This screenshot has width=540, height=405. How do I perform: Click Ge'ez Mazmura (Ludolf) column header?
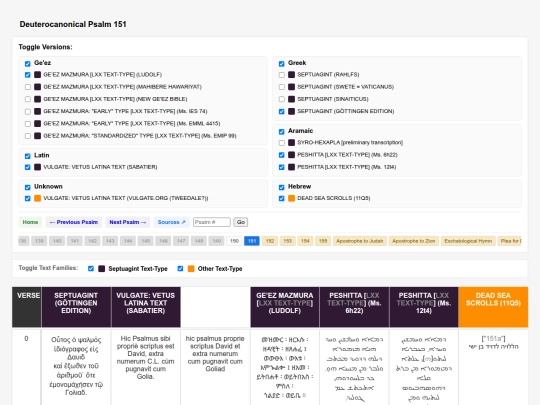click(285, 307)
